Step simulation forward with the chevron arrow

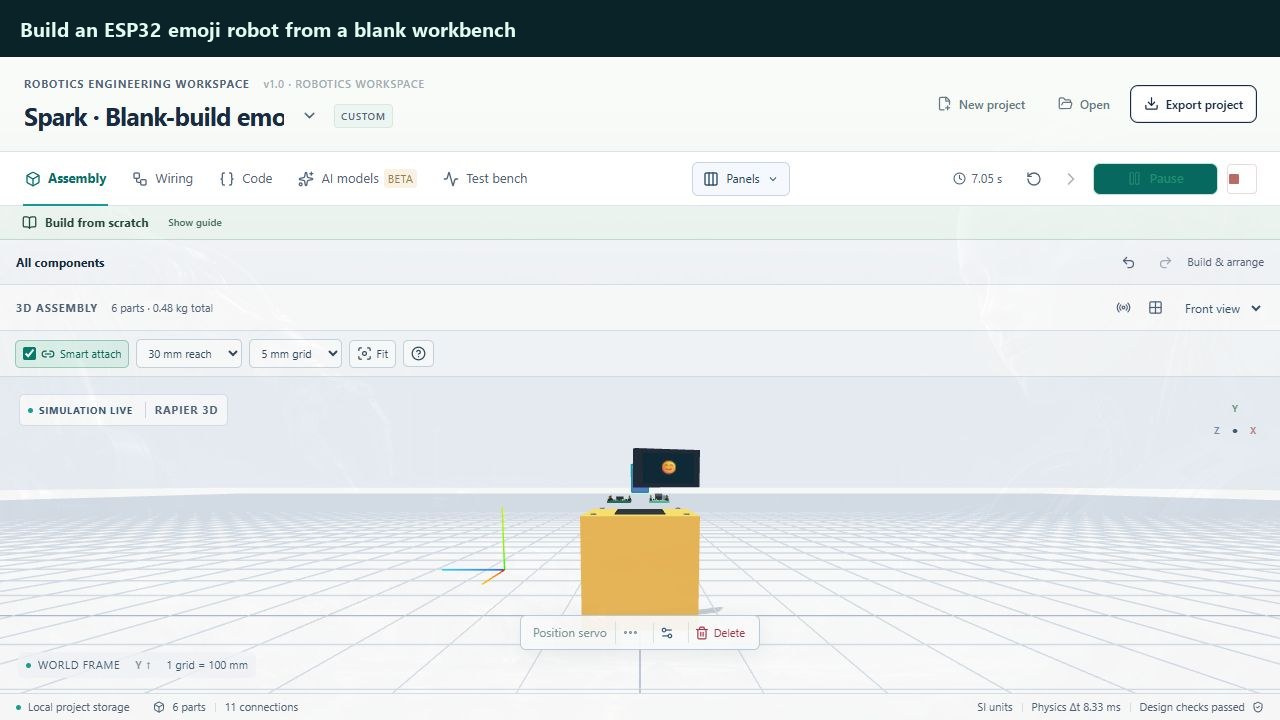[1071, 179]
